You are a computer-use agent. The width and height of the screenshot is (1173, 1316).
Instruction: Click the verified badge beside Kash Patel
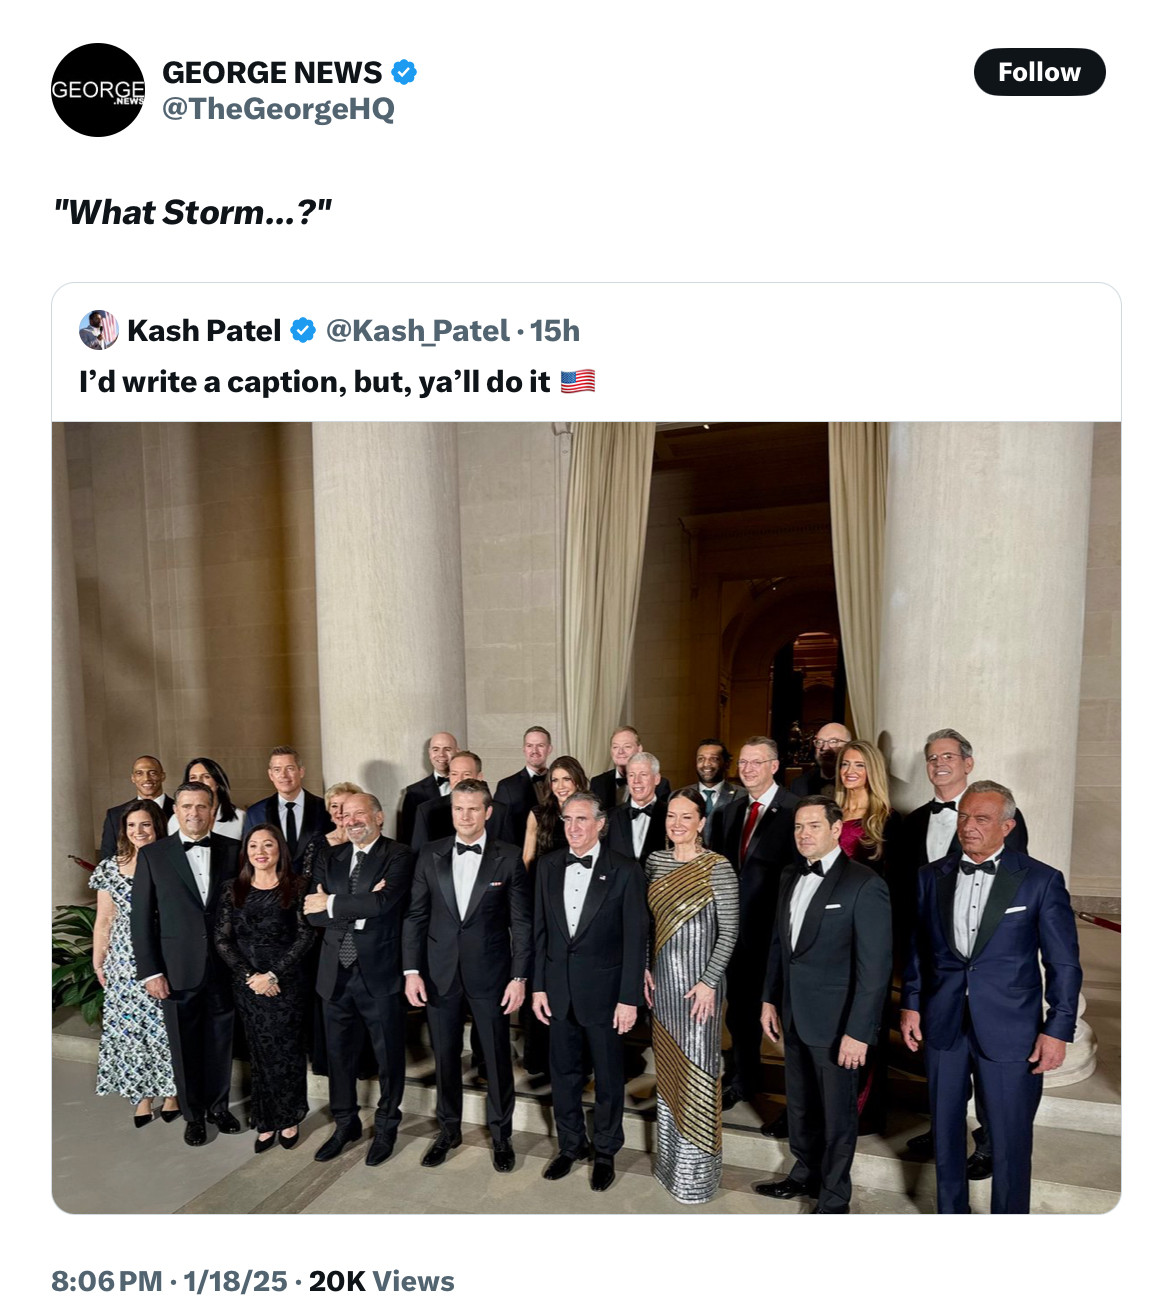(303, 331)
